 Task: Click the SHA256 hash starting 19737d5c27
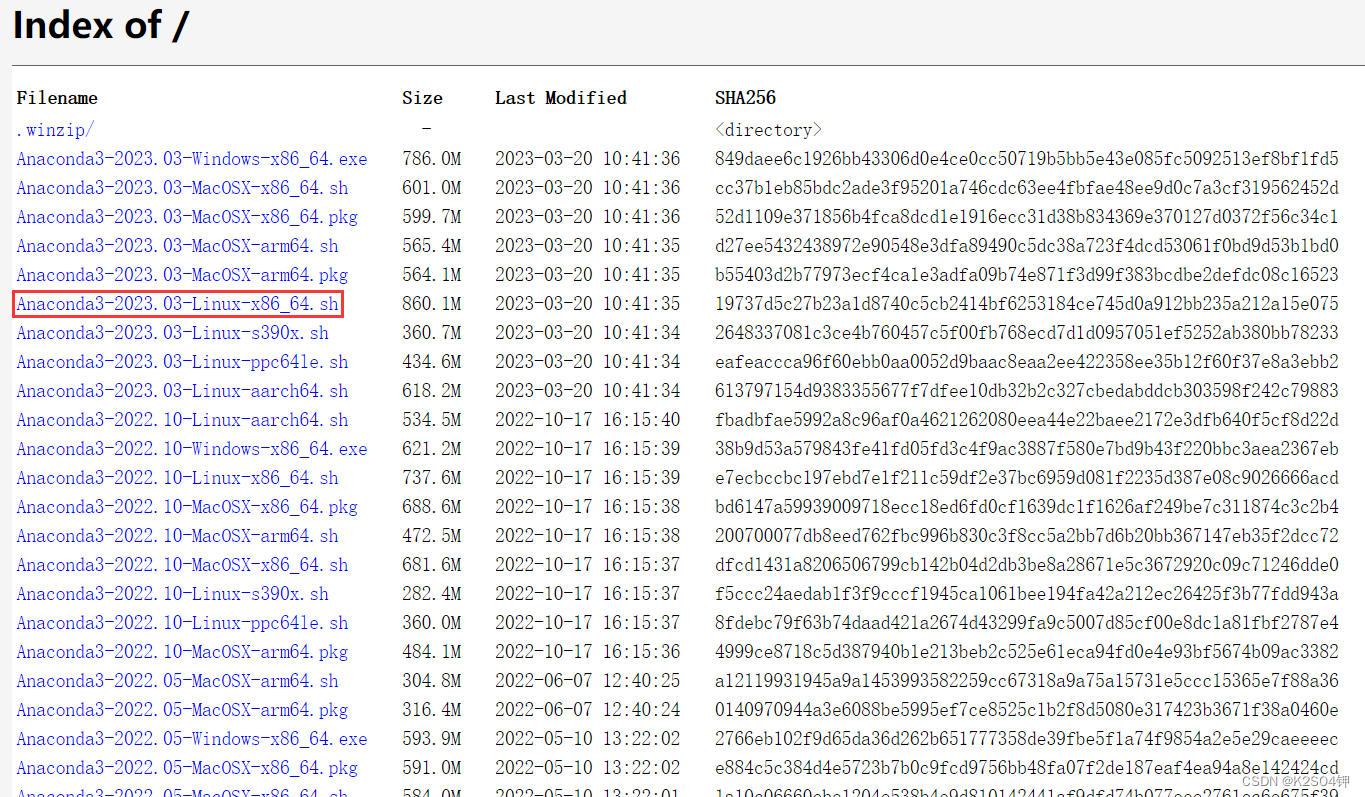click(1027, 304)
